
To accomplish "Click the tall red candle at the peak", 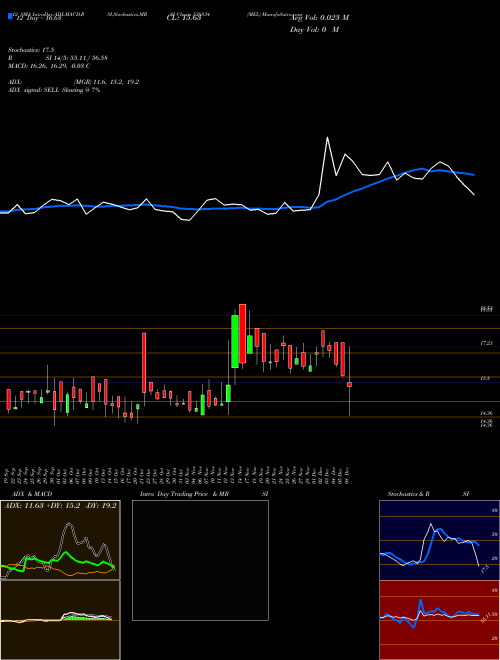I will pos(242,333).
